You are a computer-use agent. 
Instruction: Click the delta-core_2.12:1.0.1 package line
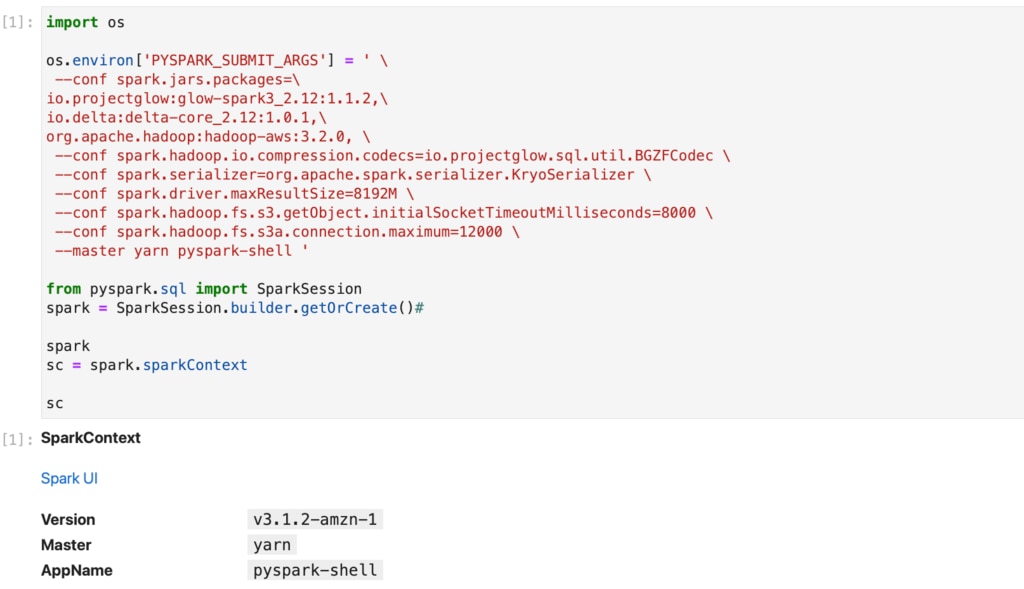click(x=186, y=118)
